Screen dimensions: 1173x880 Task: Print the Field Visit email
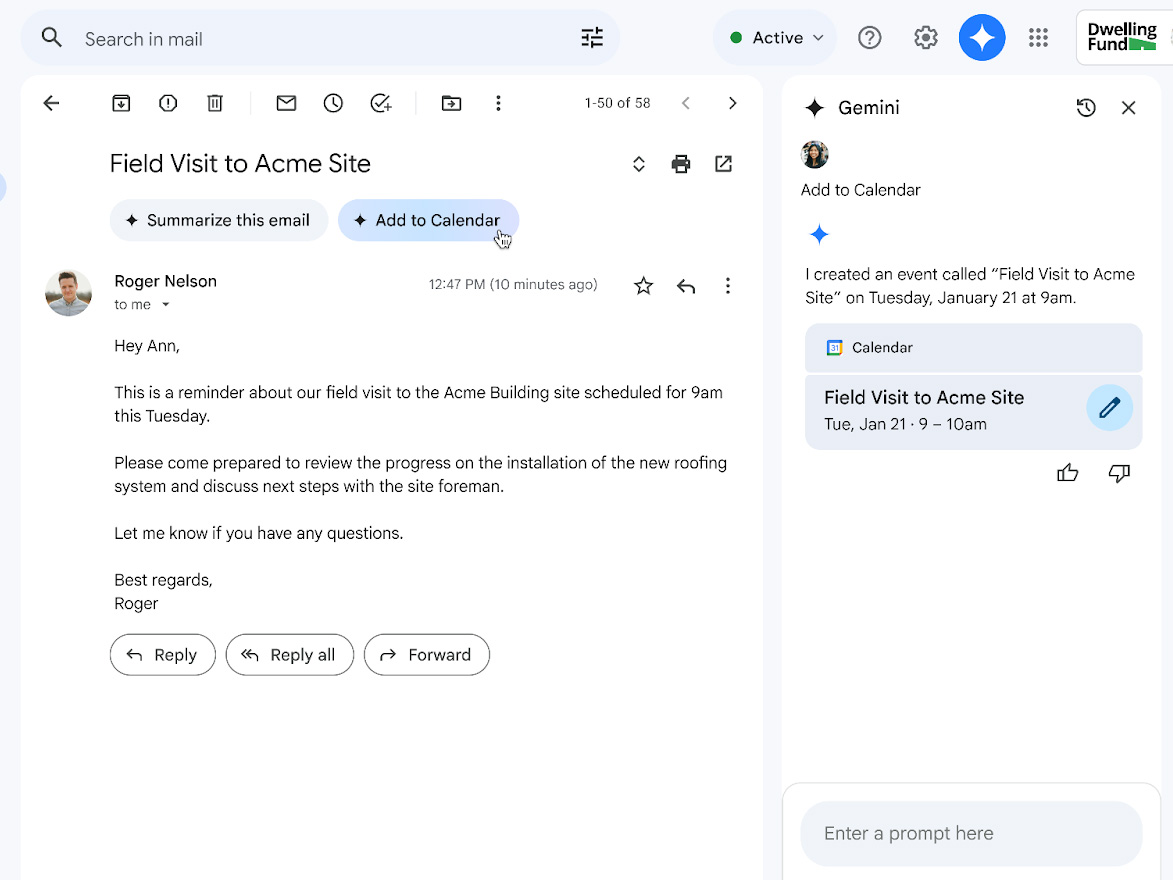(x=681, y=164)
